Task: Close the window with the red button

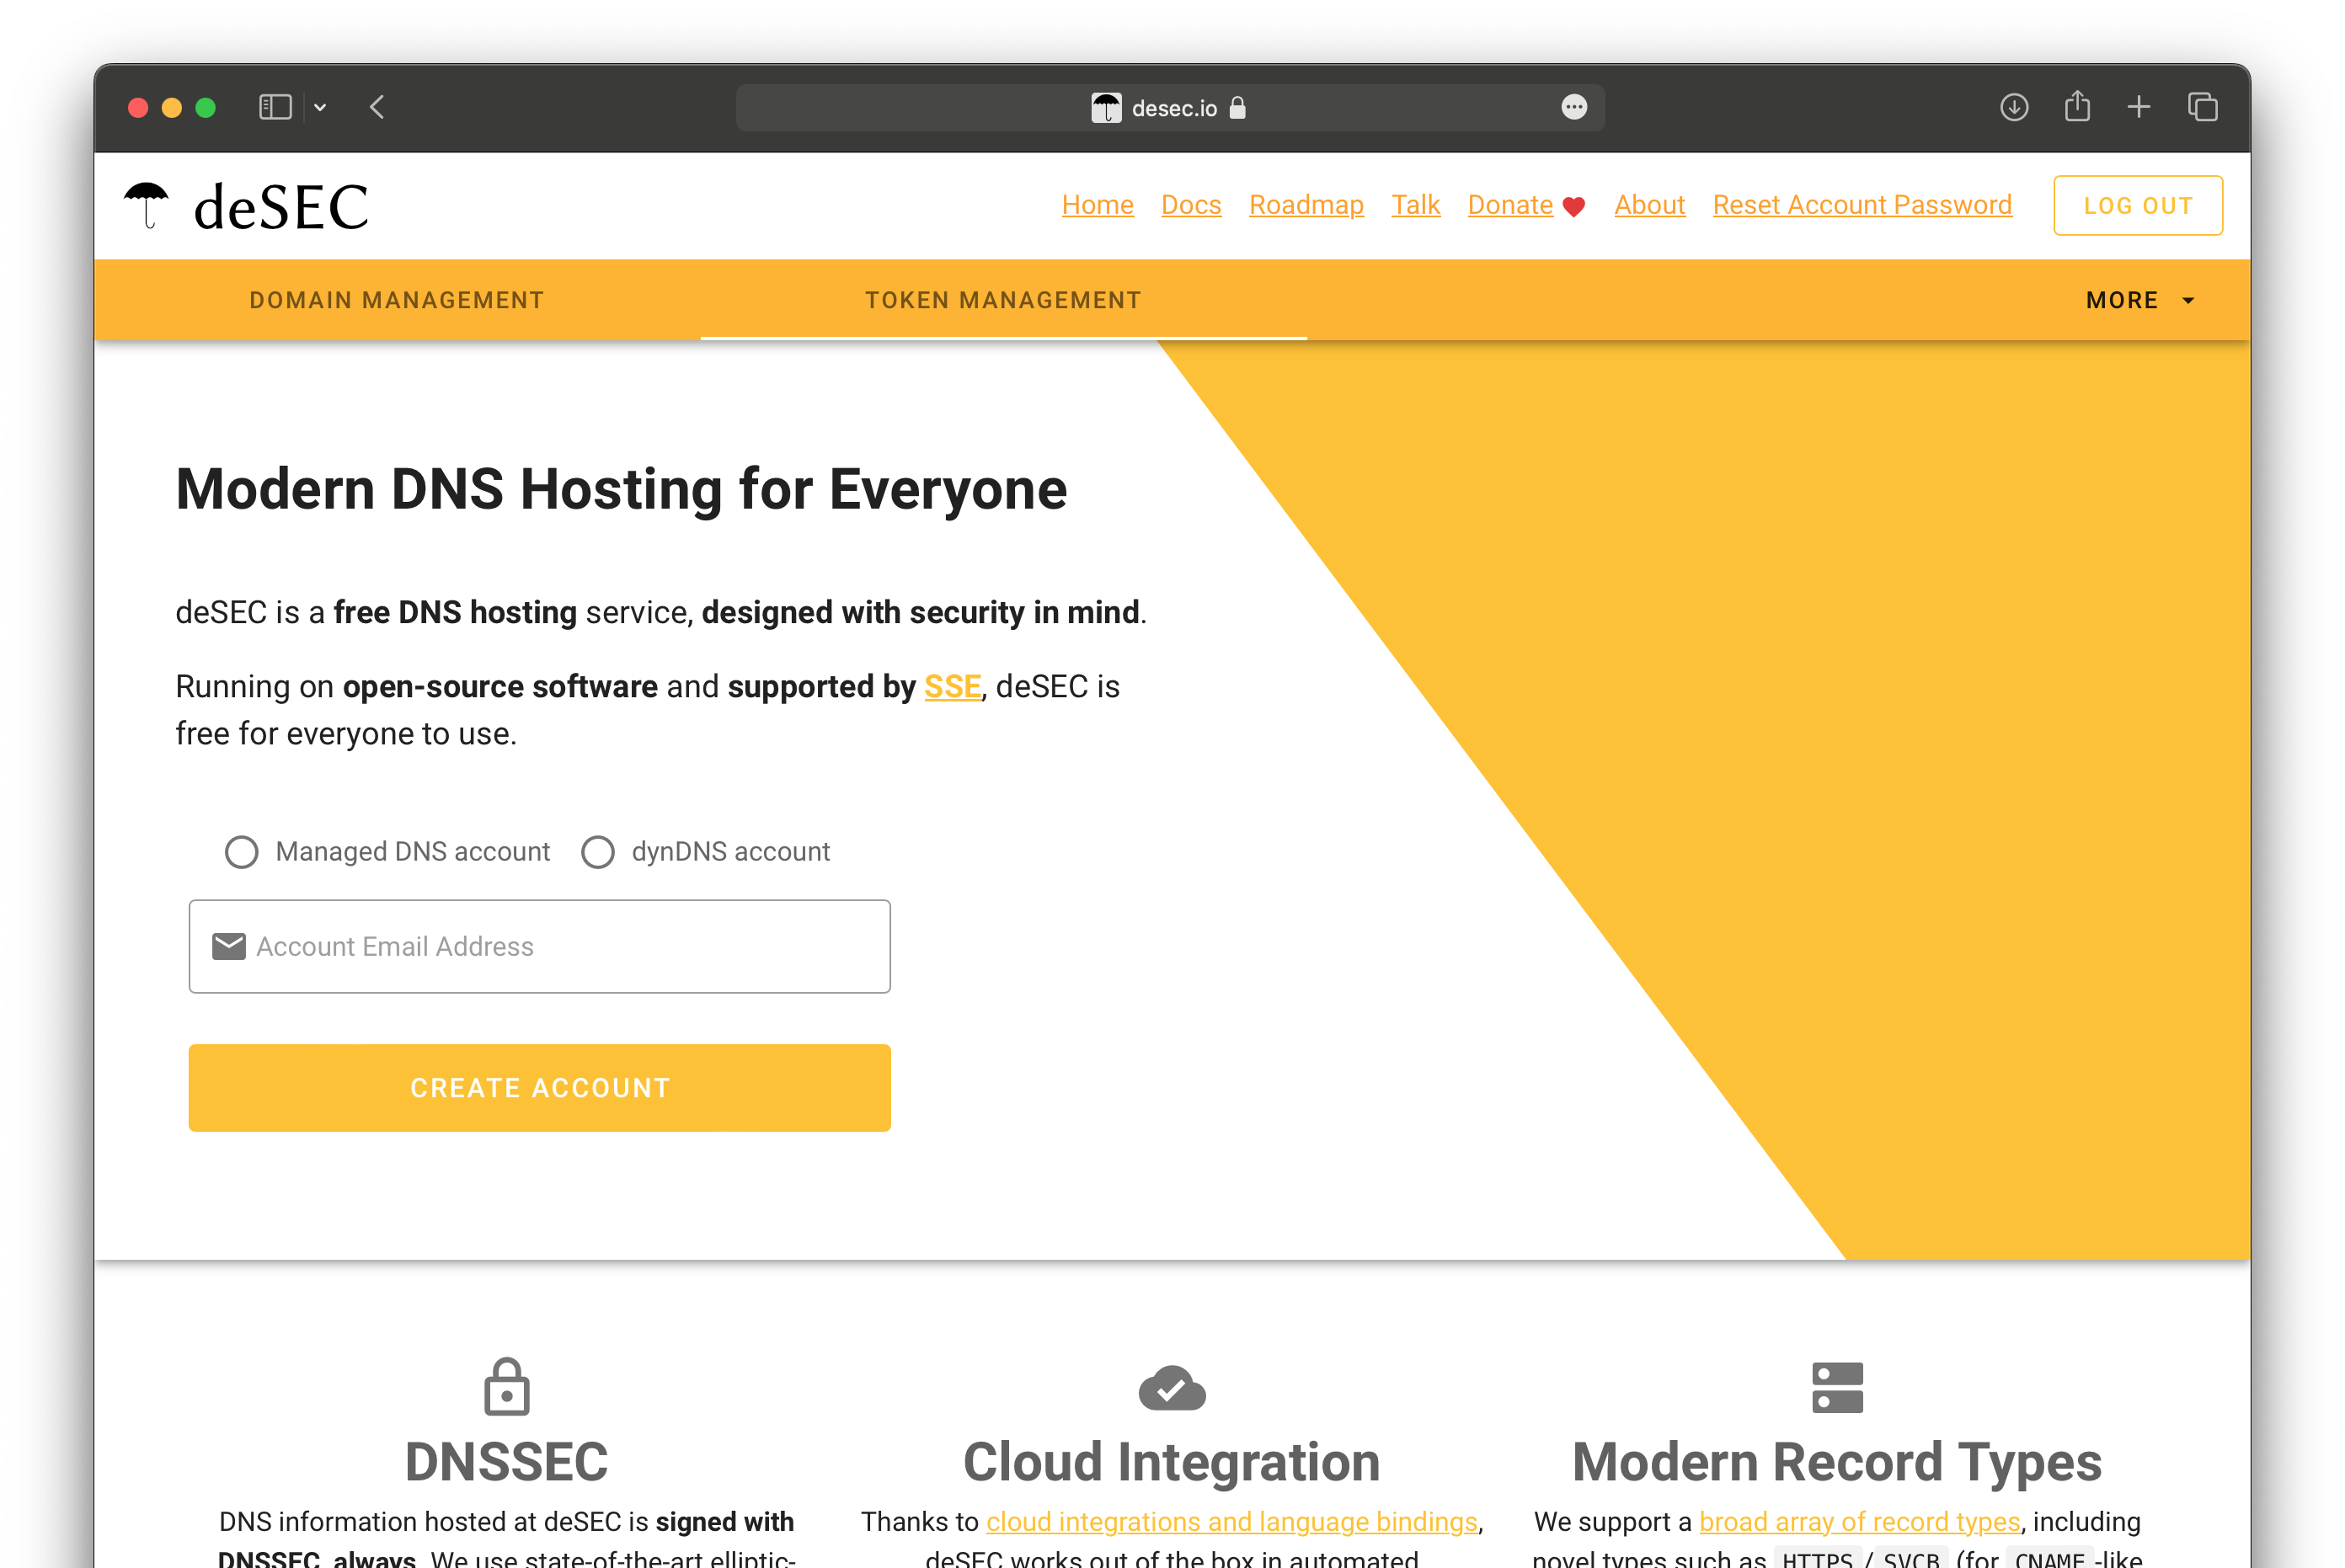Action: click(138, 107)
